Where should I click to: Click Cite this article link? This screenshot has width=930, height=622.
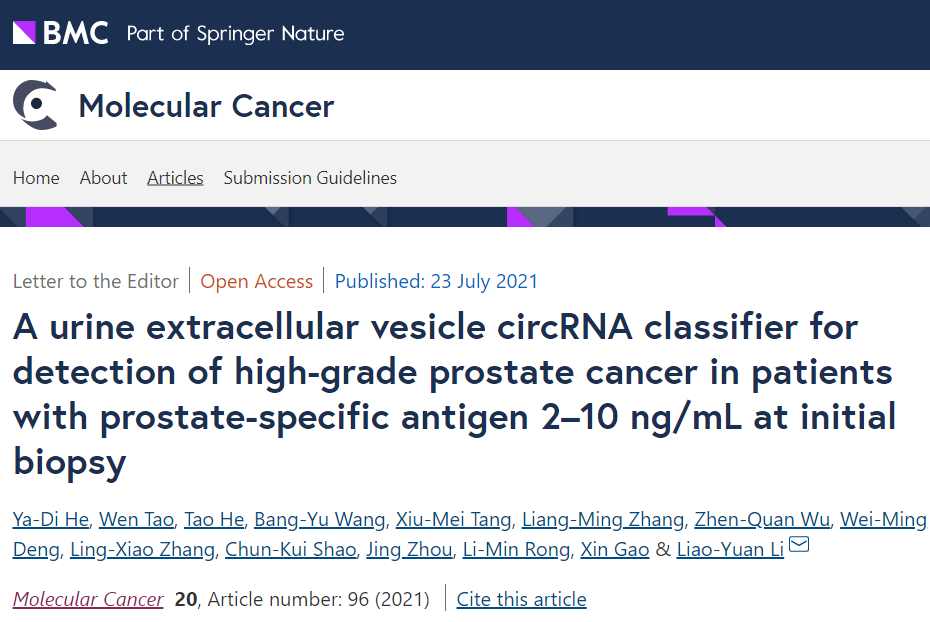521,599
